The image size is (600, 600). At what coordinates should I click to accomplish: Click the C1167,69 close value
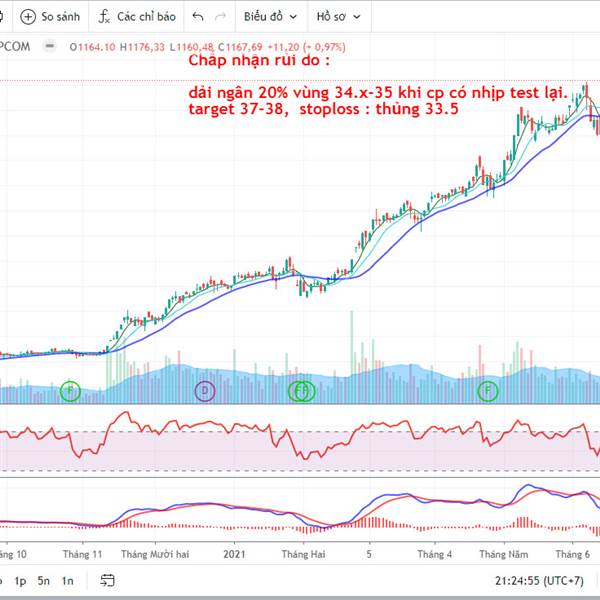click(240, 47)
